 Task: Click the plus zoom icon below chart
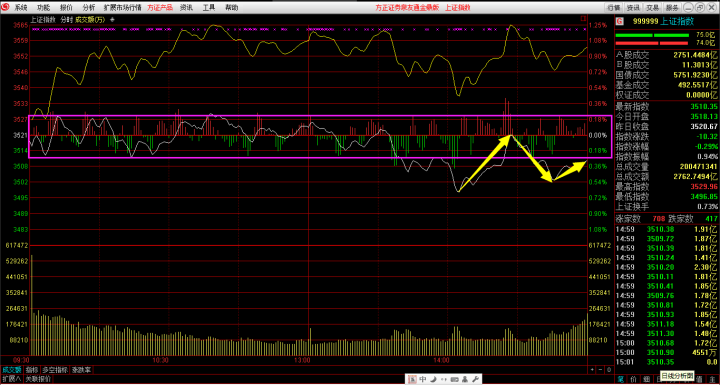point(592,370)
